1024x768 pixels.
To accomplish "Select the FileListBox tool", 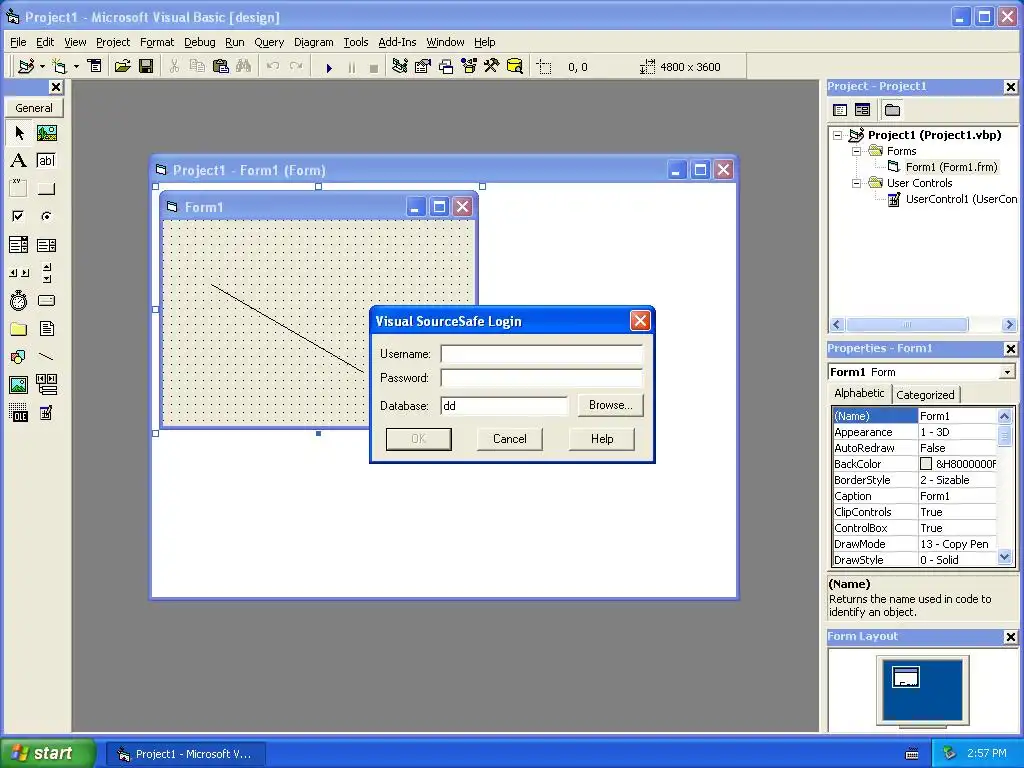I will (x=46, y=328).
